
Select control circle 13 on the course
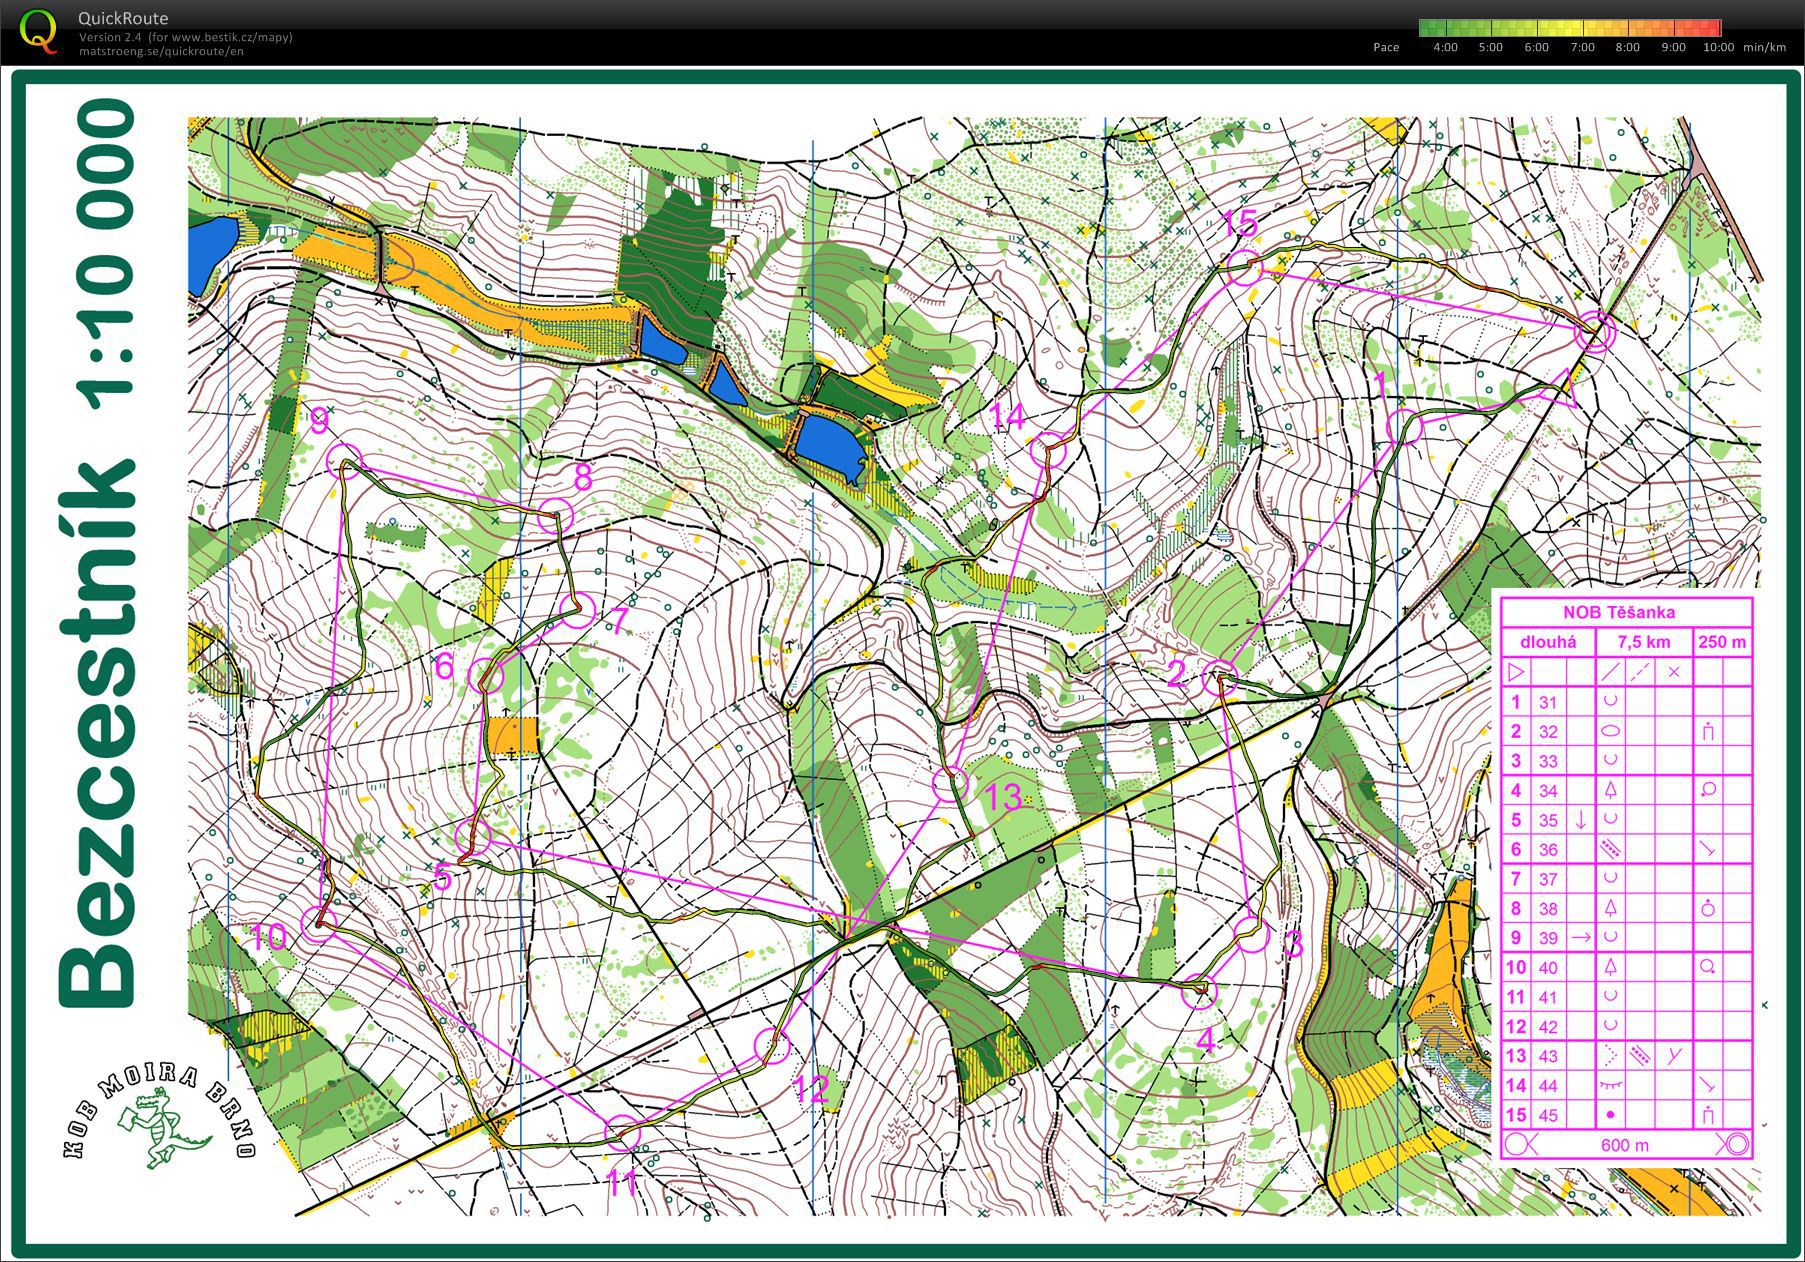point(950,783)
